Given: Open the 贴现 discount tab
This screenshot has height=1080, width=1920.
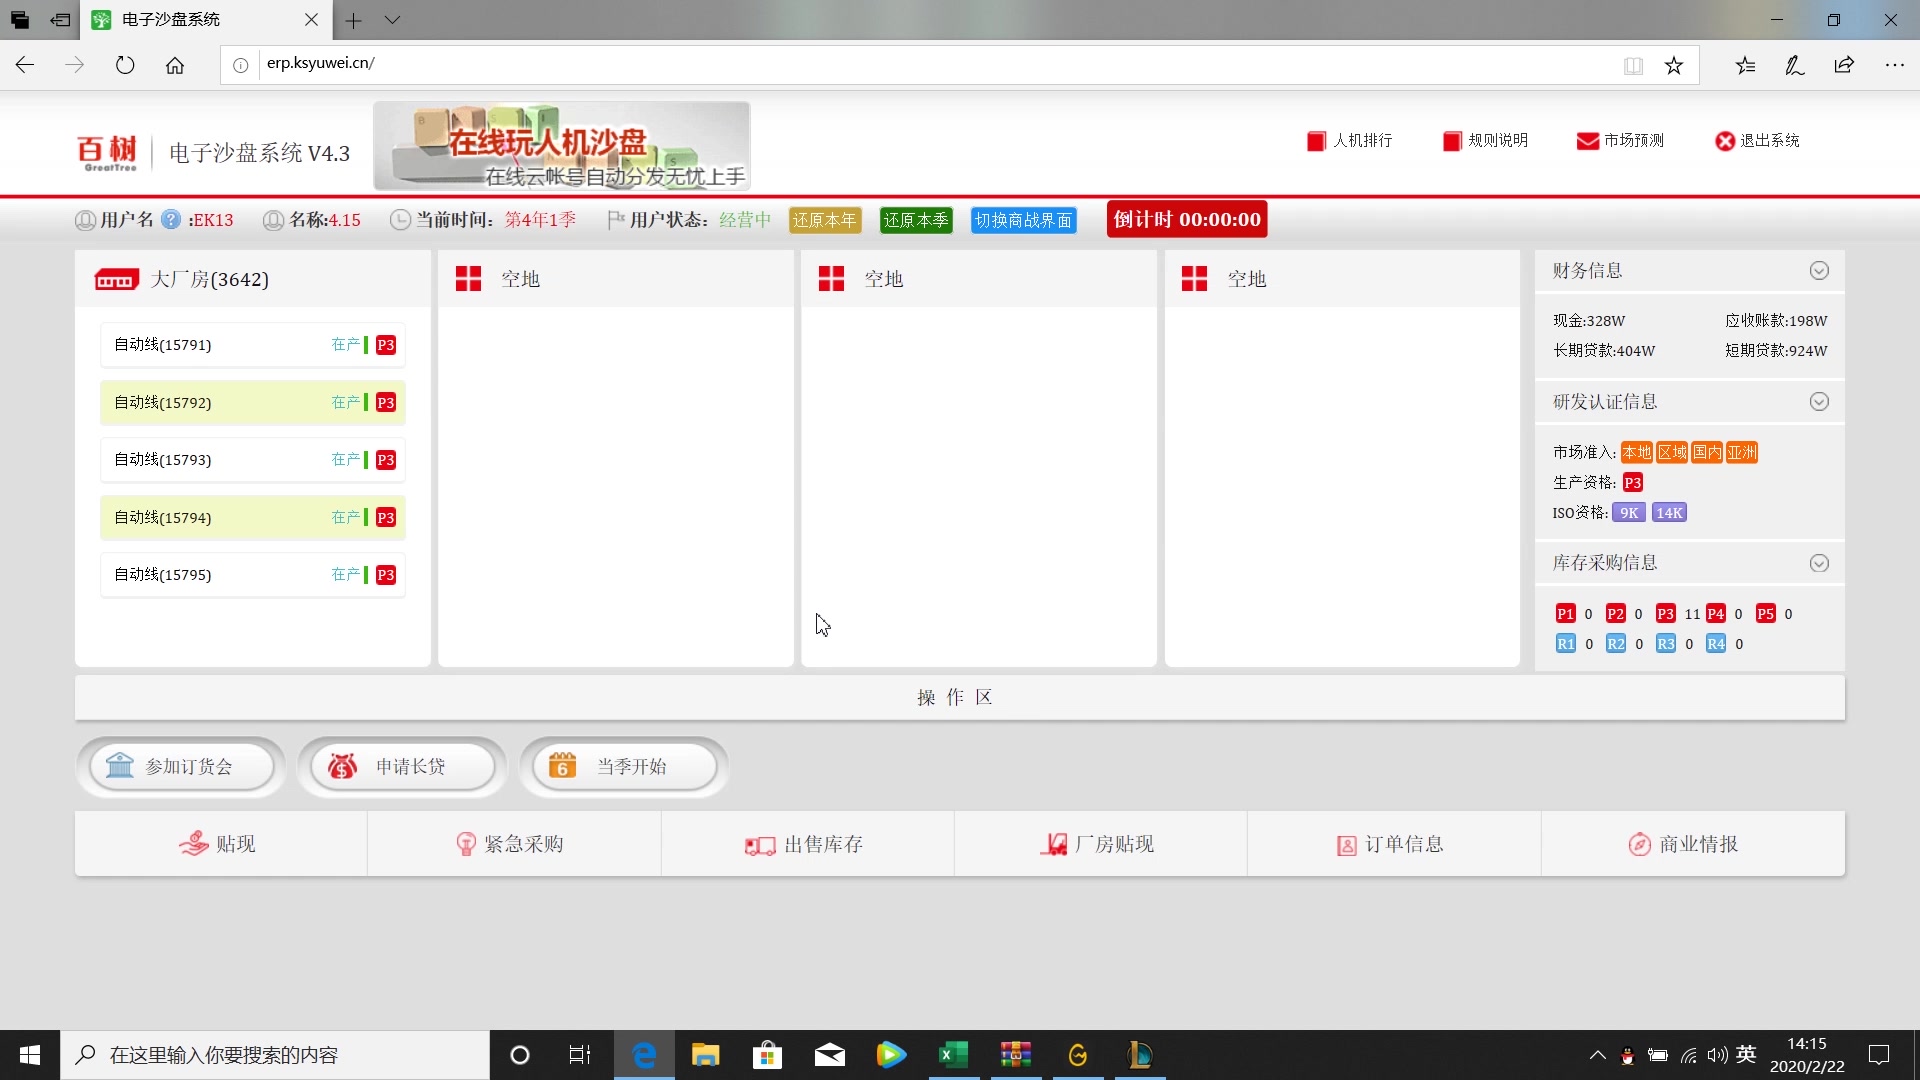Looking at the screenshot, I should click(220, 844).
